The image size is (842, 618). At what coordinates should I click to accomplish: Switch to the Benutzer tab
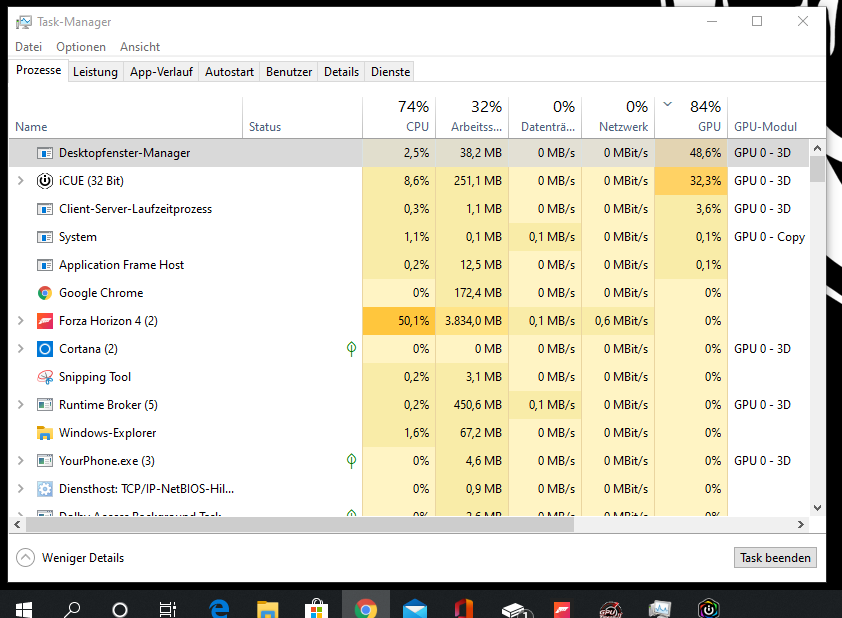[x=289, y=72]
